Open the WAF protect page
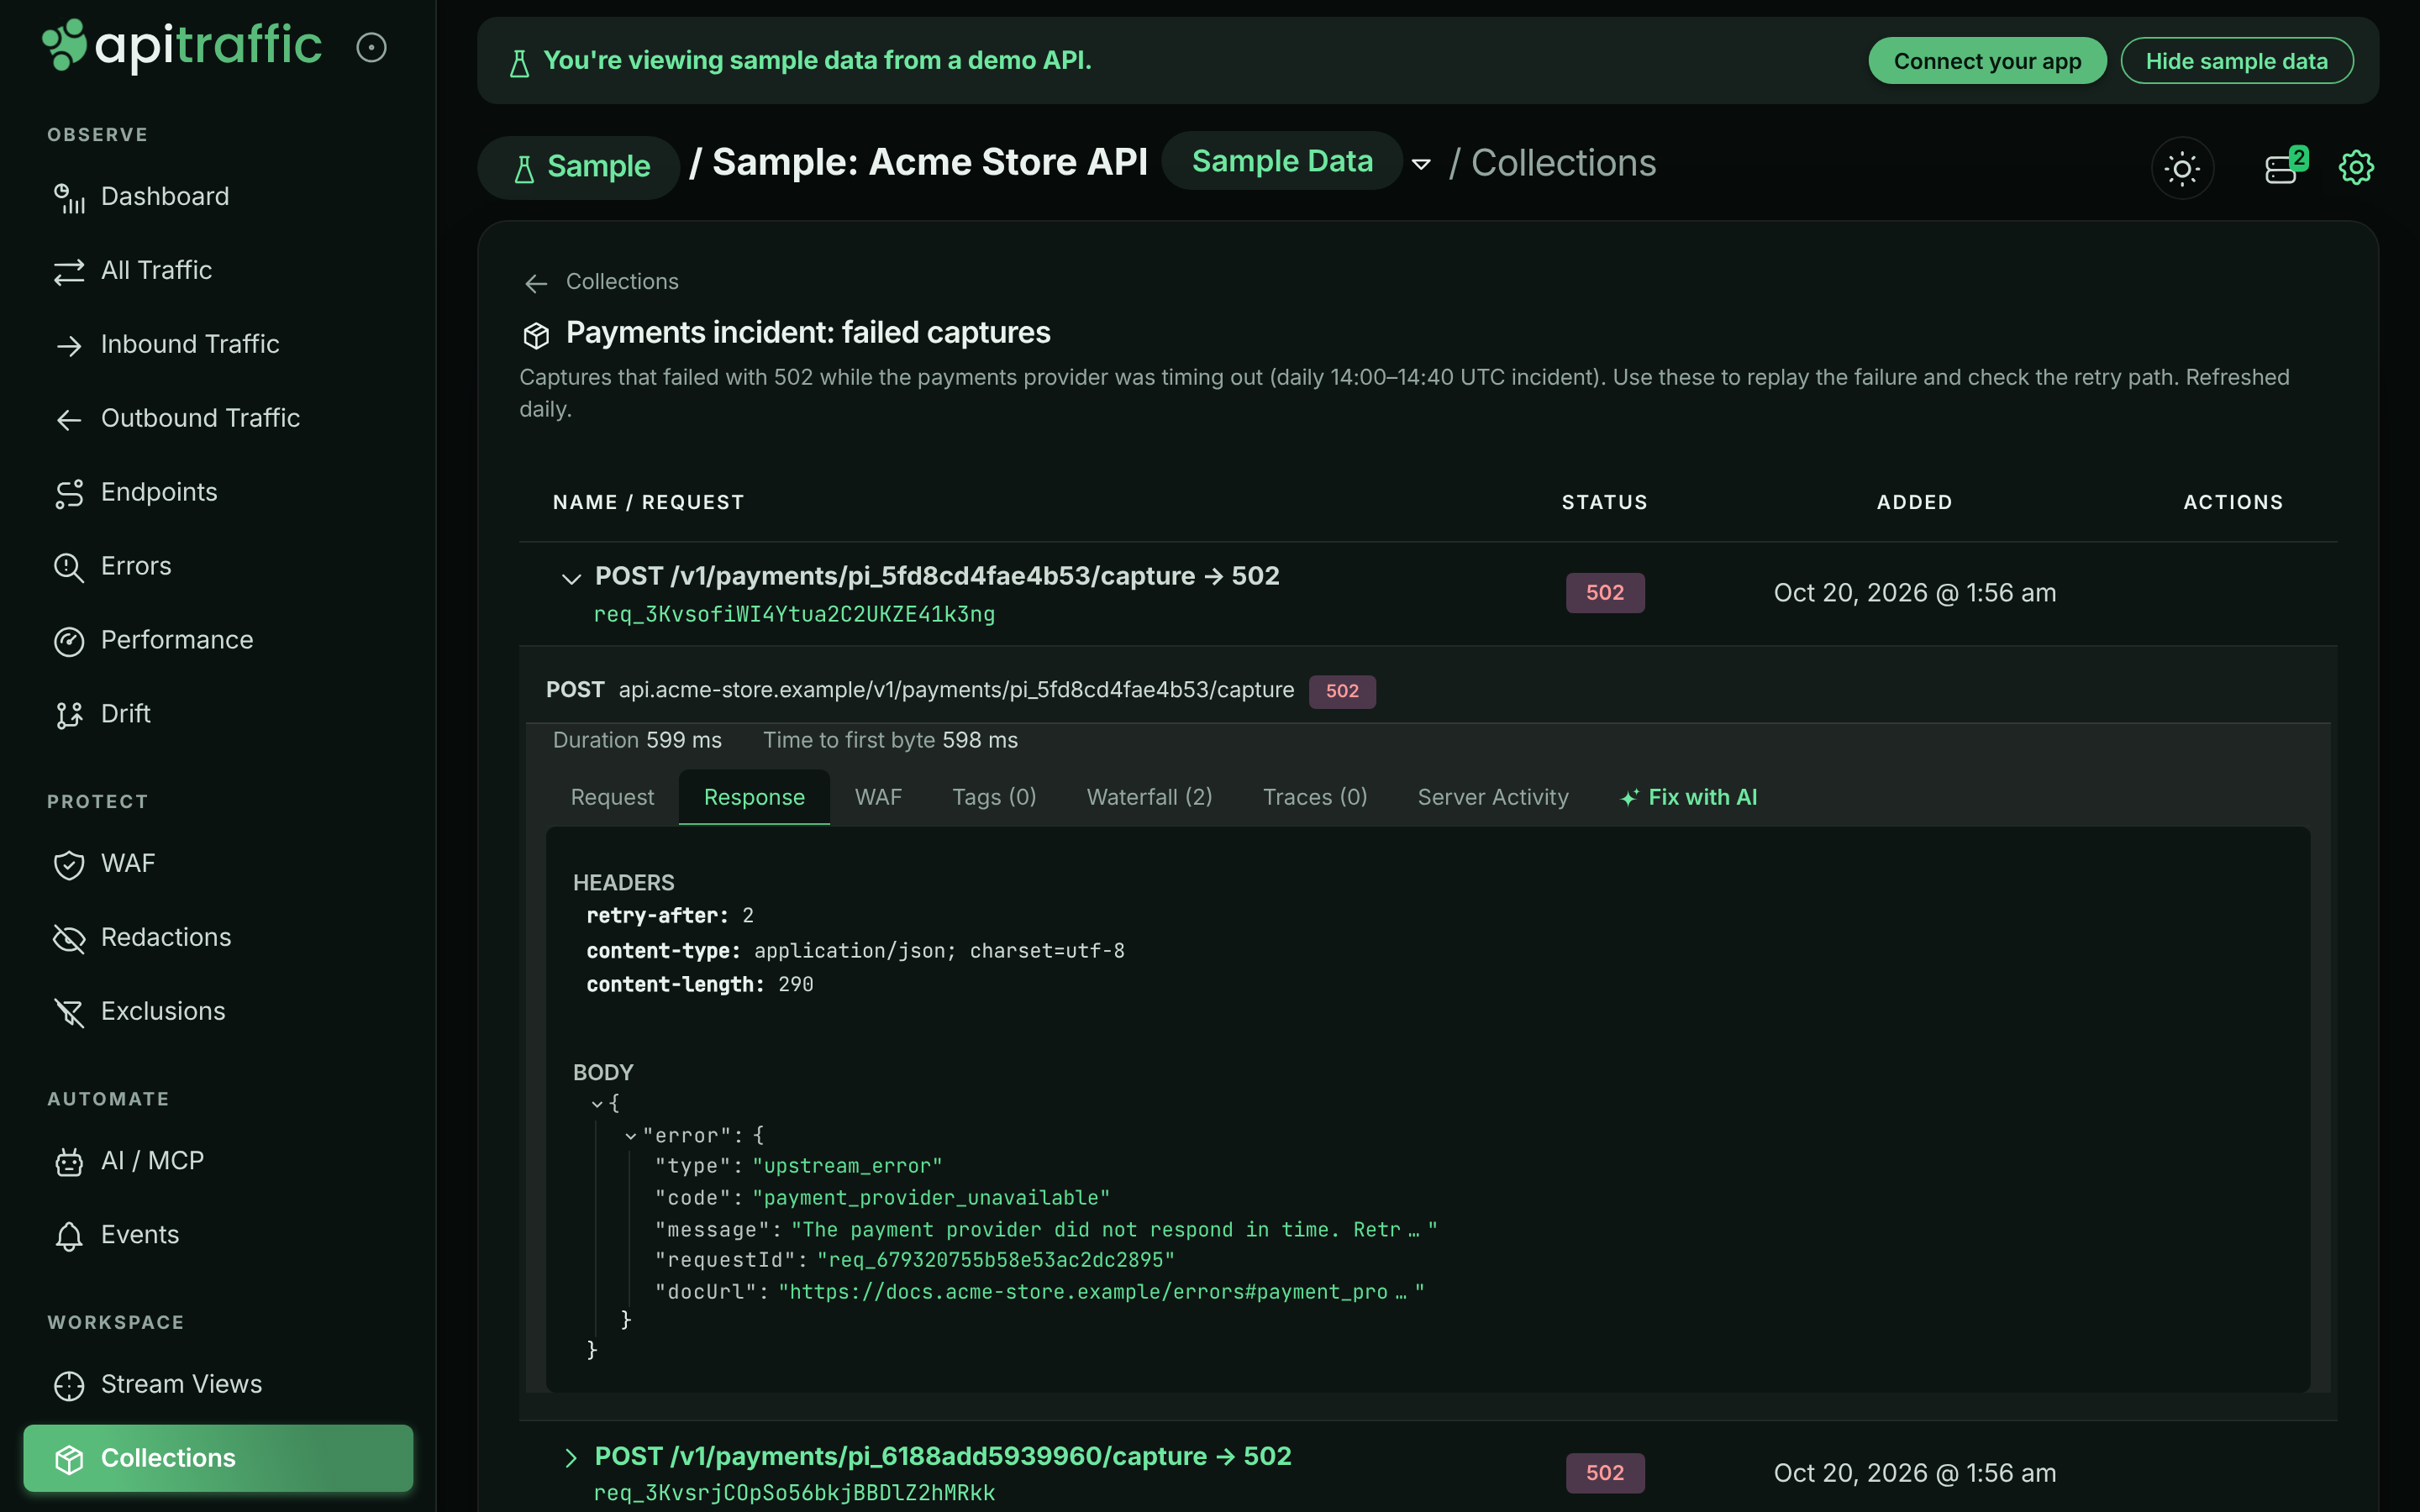Screen dimensions: 2420x1512 pos(218,863)
